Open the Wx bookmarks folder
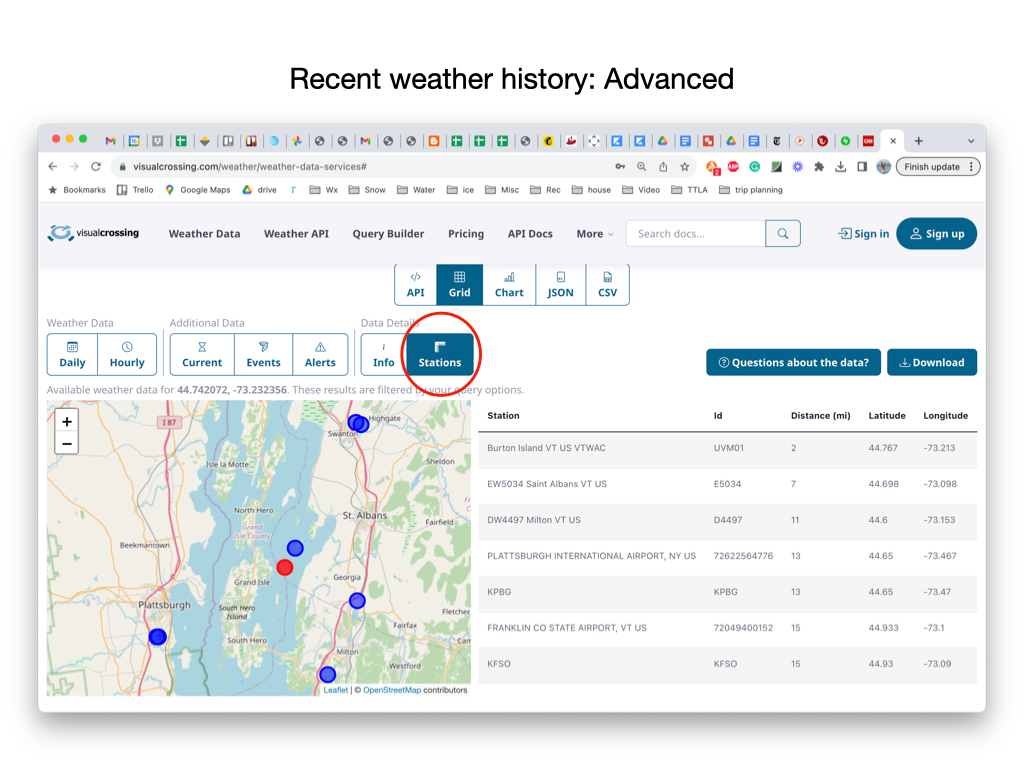 pos(324,190)
